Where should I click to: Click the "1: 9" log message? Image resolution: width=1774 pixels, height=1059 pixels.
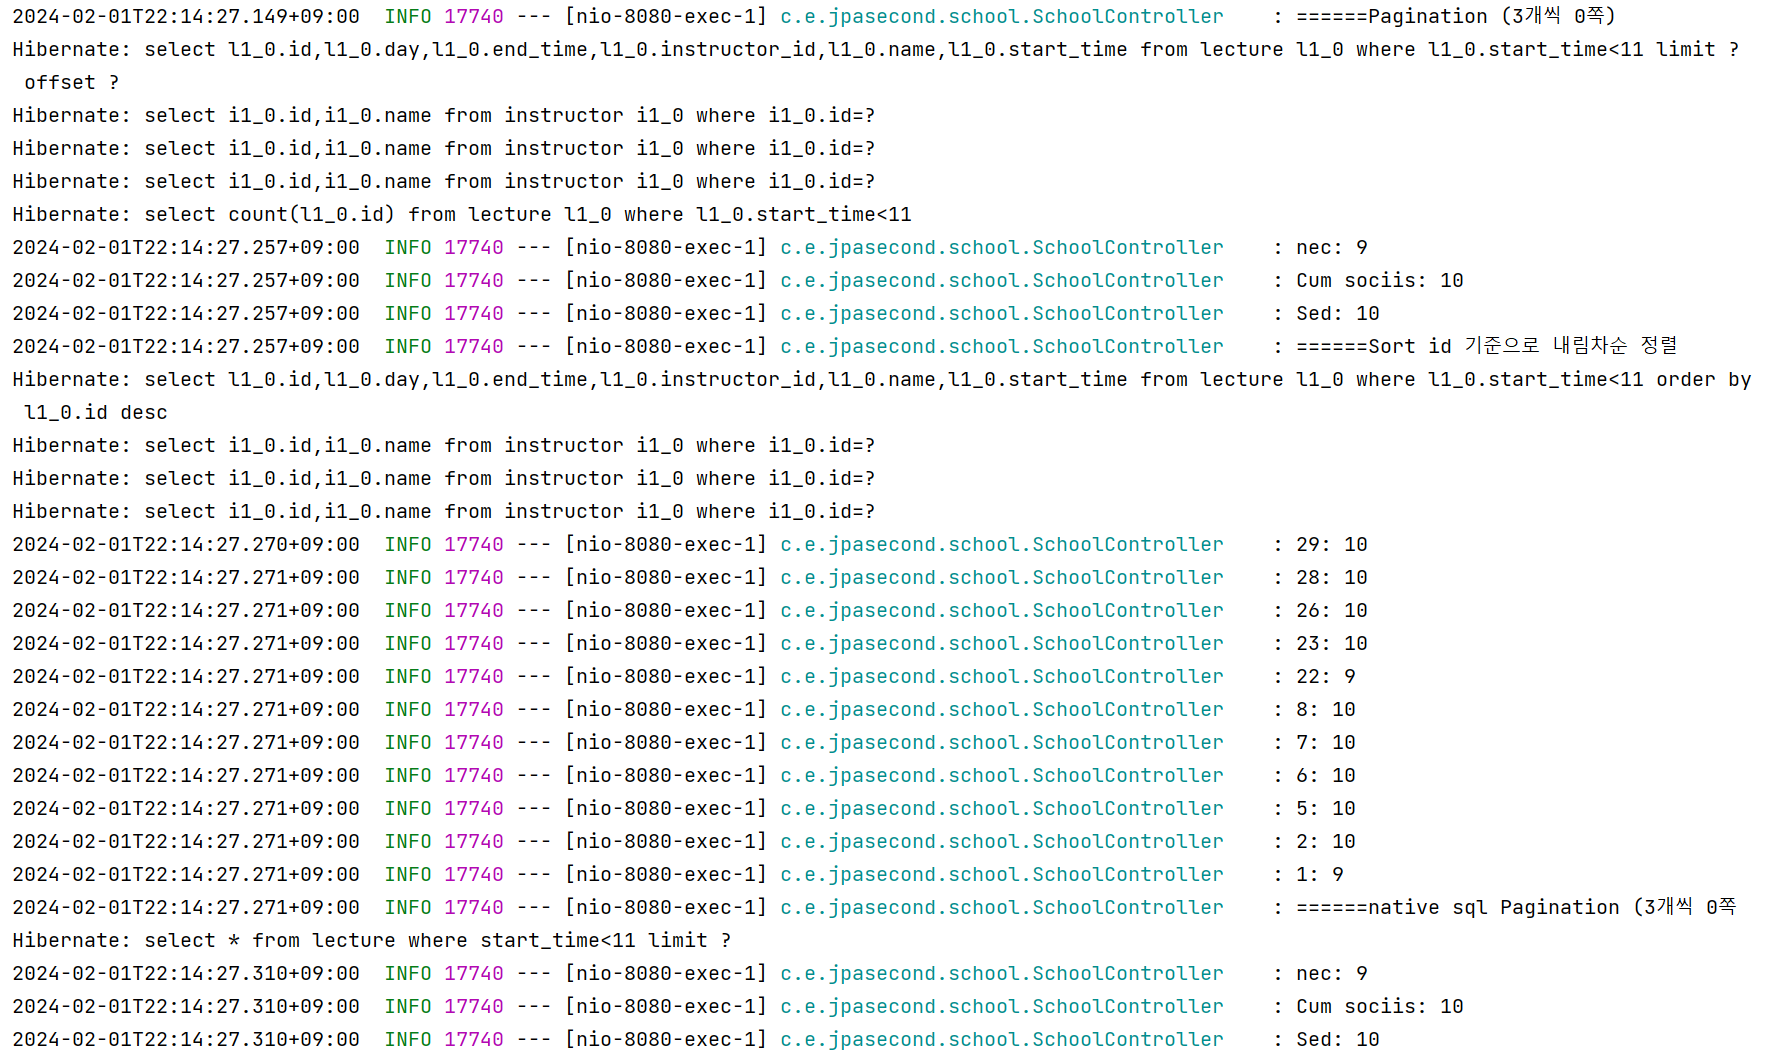coord(1320,874)
